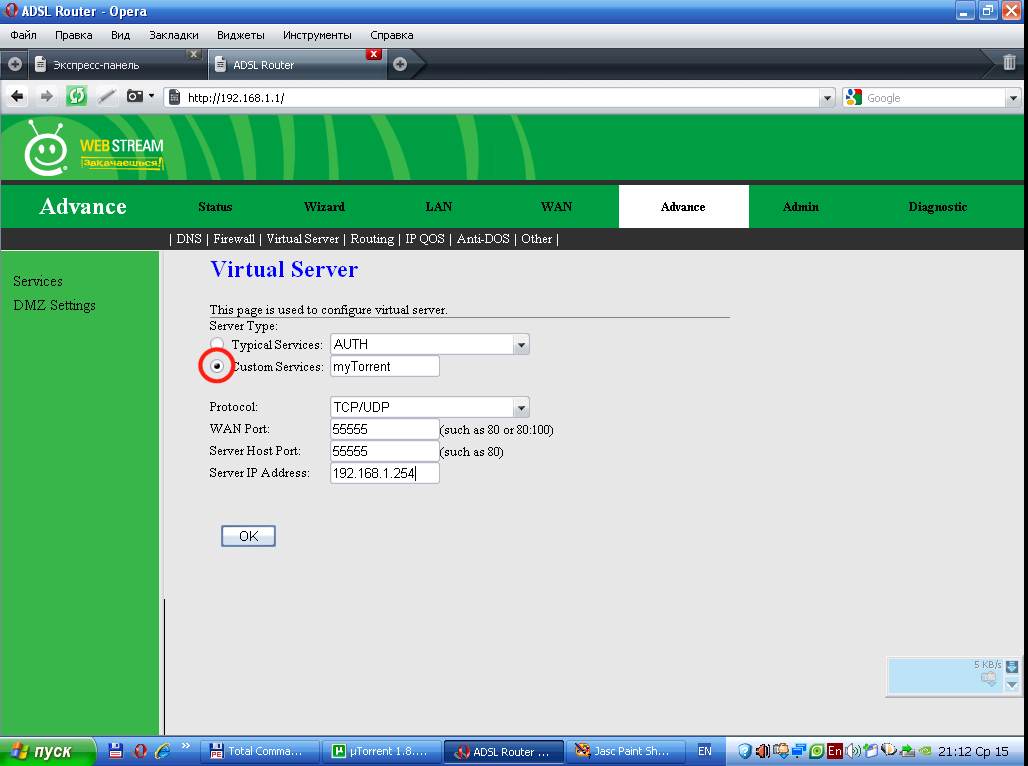This screenshot has height=766, width=1028.
Task: Select the Typical Services radio button
Action: click(x=217, y=345)
